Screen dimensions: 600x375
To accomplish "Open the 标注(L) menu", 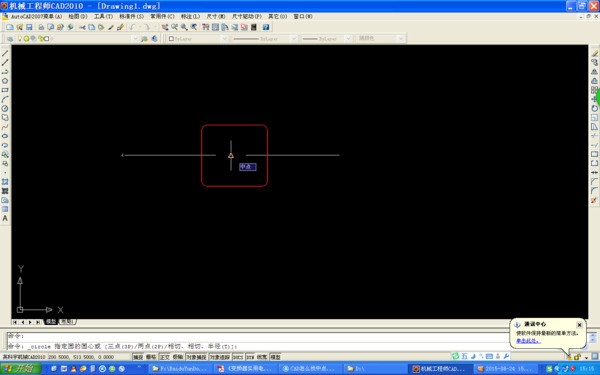I will point(190,16).
